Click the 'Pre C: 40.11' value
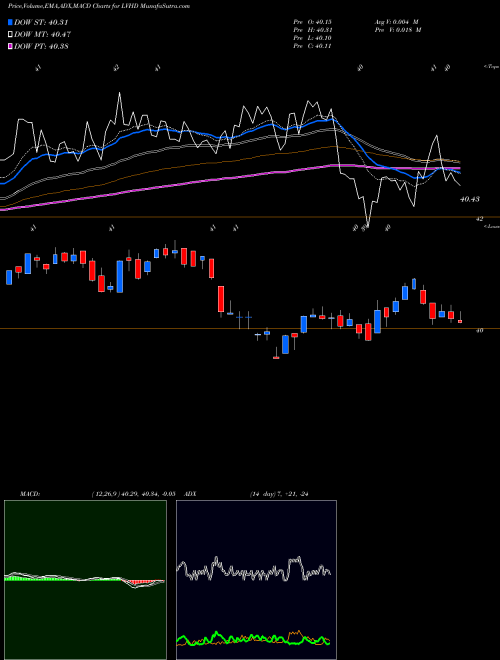Viewport: 500px width, 660px height. [313, 46]
